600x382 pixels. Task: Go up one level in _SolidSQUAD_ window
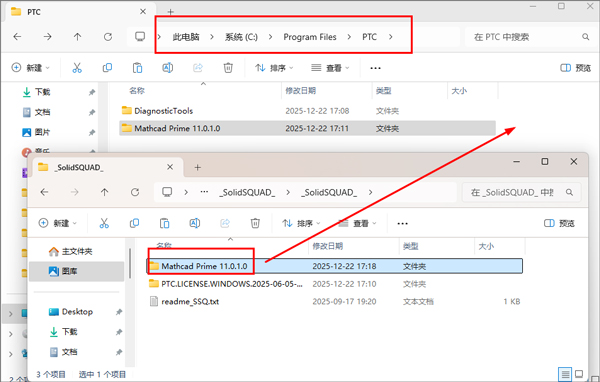[x=104, y=192]
